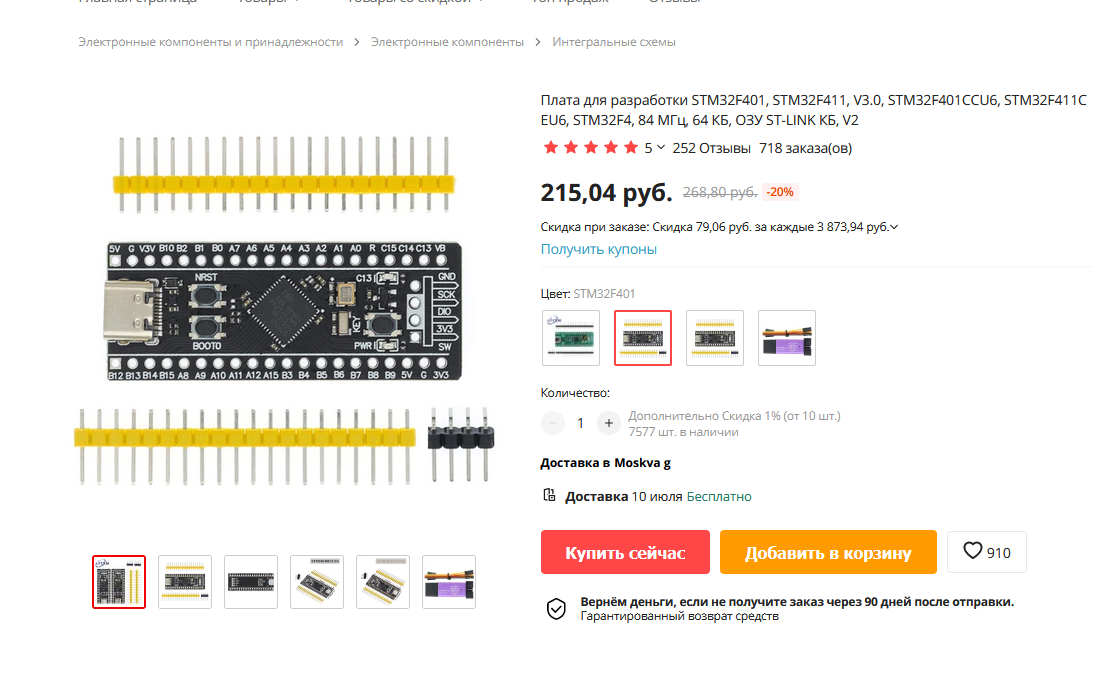
Task: View the last thumbnail with purple ST-LINK
Action: (x=449, y=582)
